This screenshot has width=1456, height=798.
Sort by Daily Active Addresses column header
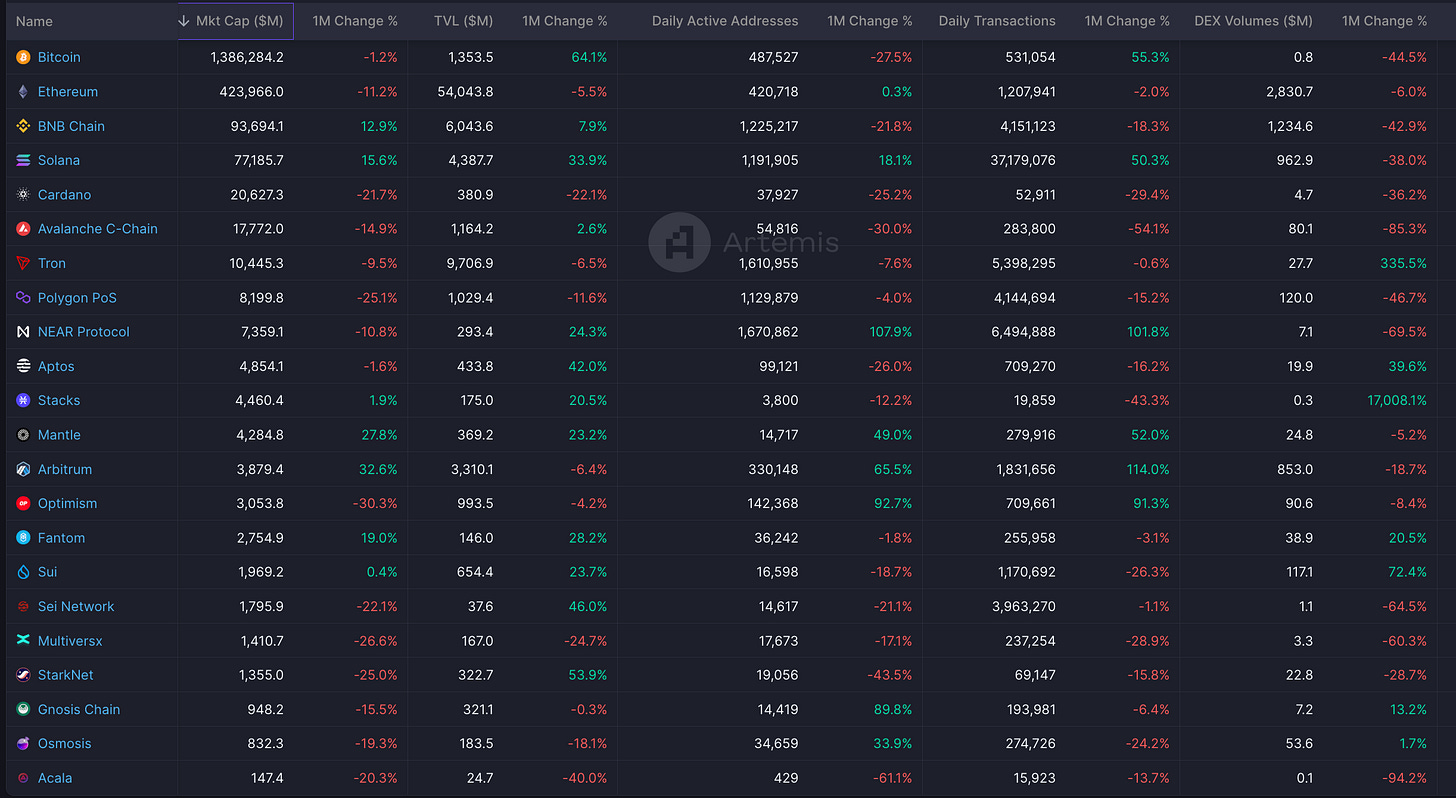(x=725, y=21)
